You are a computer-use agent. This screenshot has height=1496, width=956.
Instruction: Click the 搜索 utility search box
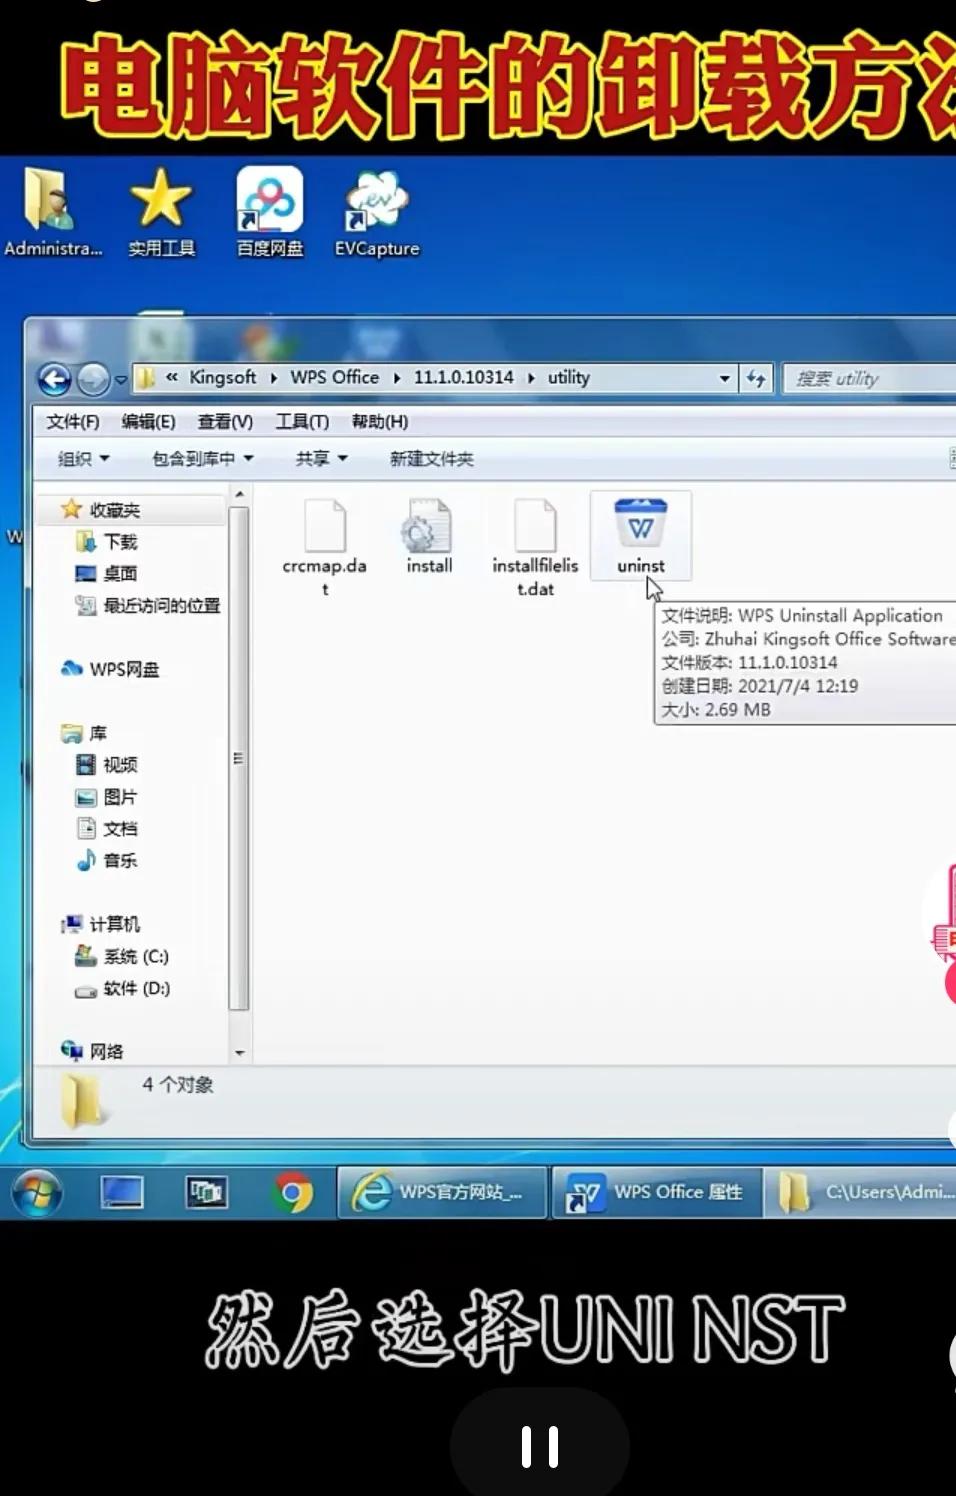(868, 378)
